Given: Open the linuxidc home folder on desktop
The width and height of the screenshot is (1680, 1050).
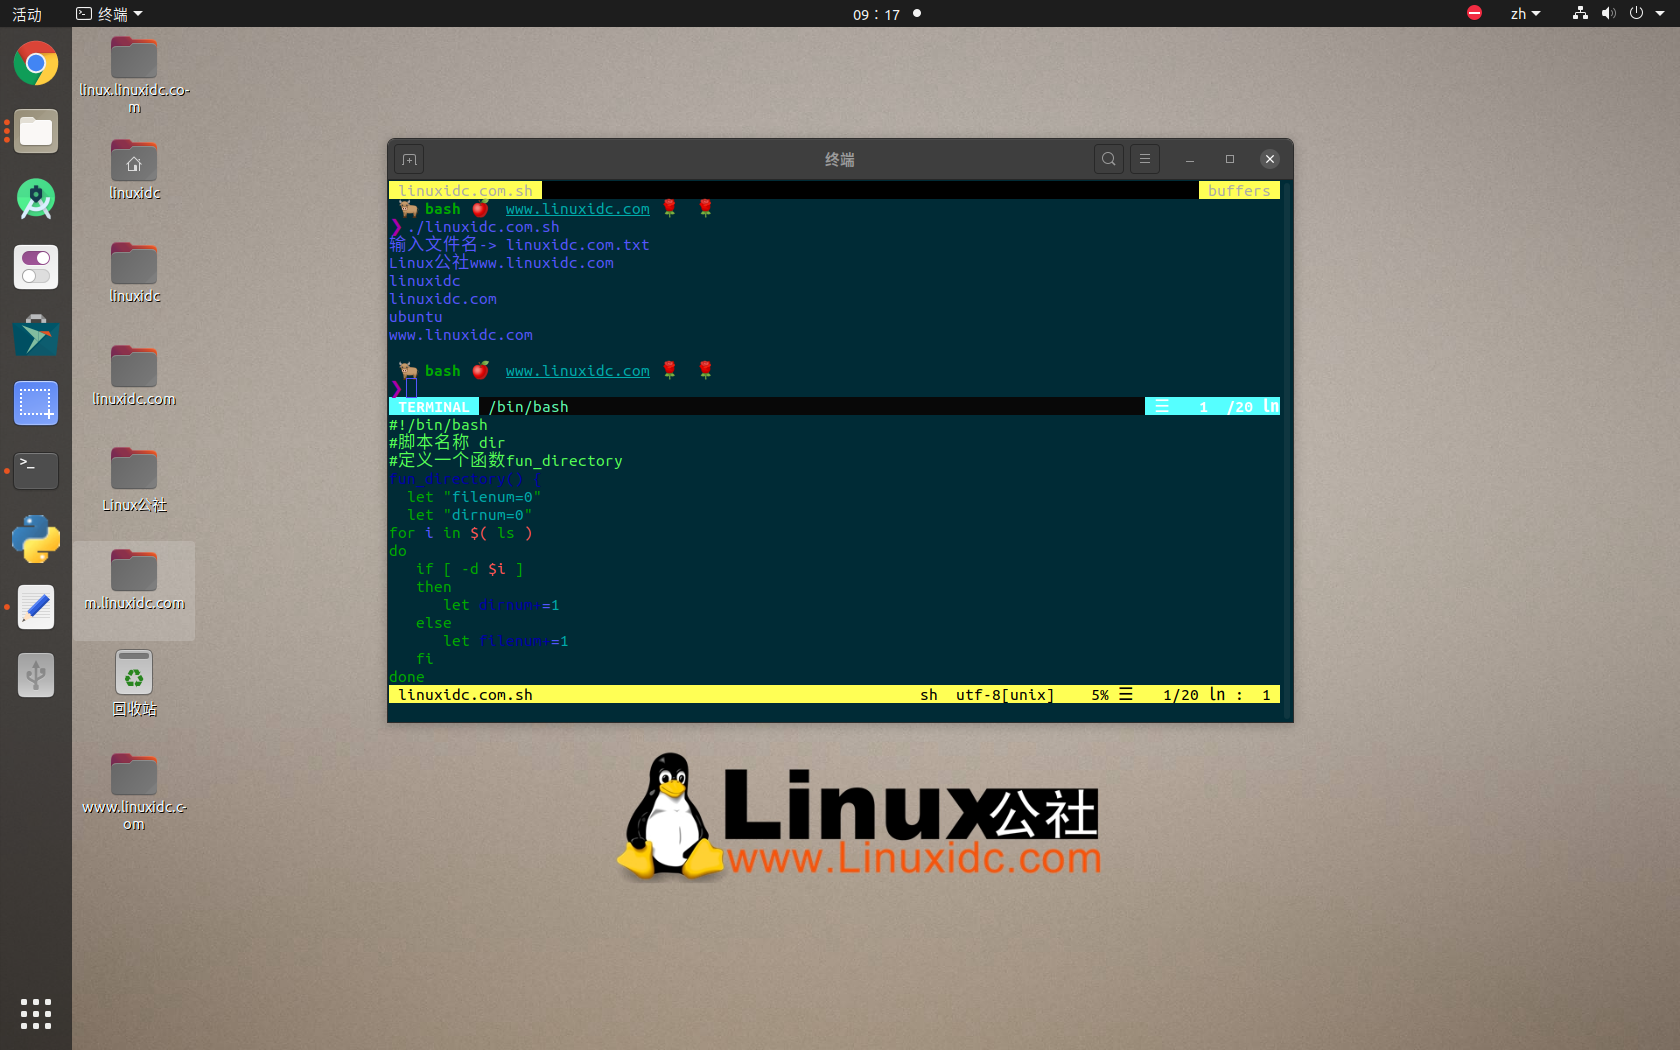Looking at the screenshot, I should pos(134,170).
